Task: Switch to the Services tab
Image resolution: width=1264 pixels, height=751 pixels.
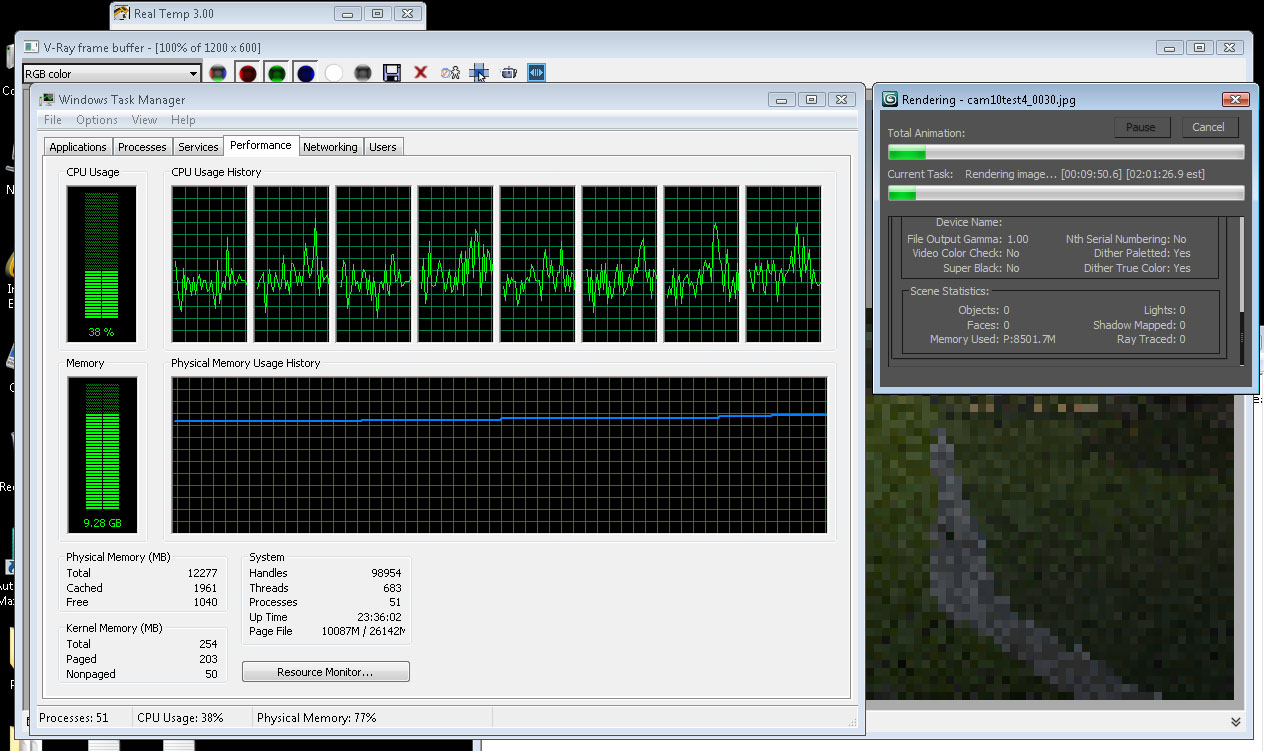Action: pyautogui.click(x=198, y=147)
